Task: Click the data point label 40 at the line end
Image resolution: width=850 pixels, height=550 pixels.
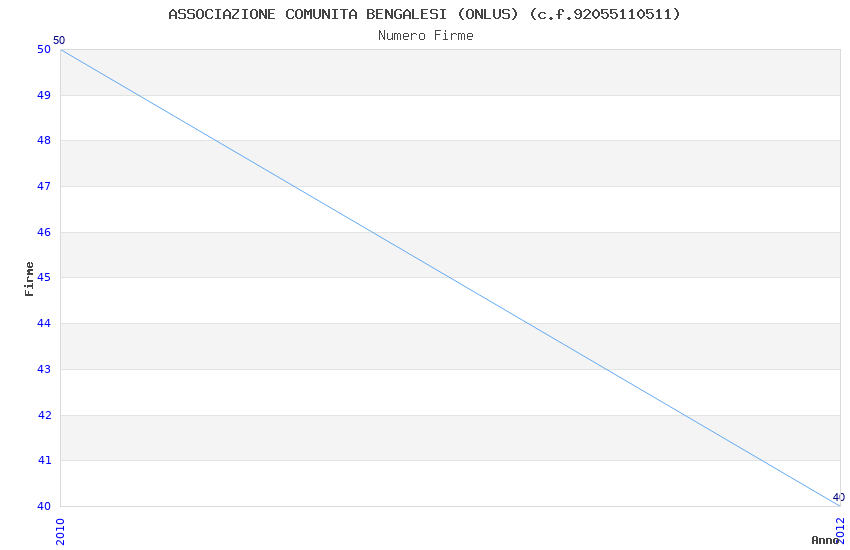Action: [839, 497]
